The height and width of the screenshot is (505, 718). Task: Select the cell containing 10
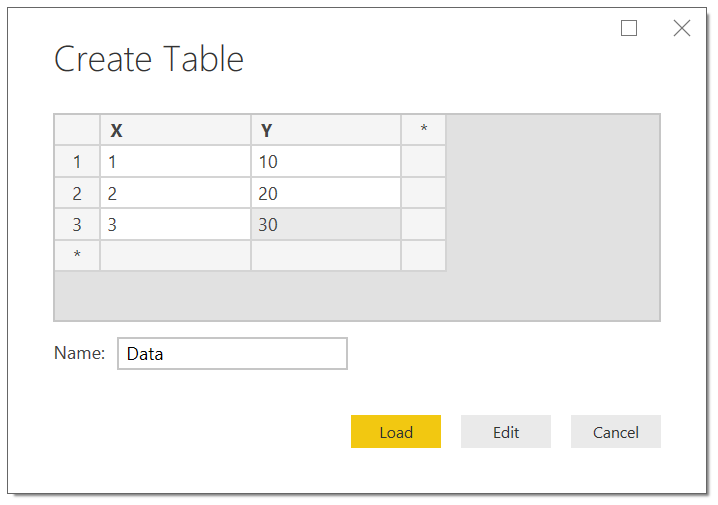point(326,161)
